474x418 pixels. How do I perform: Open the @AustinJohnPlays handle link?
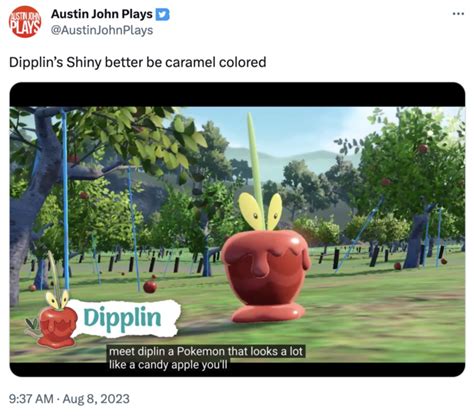pos(102,30)
